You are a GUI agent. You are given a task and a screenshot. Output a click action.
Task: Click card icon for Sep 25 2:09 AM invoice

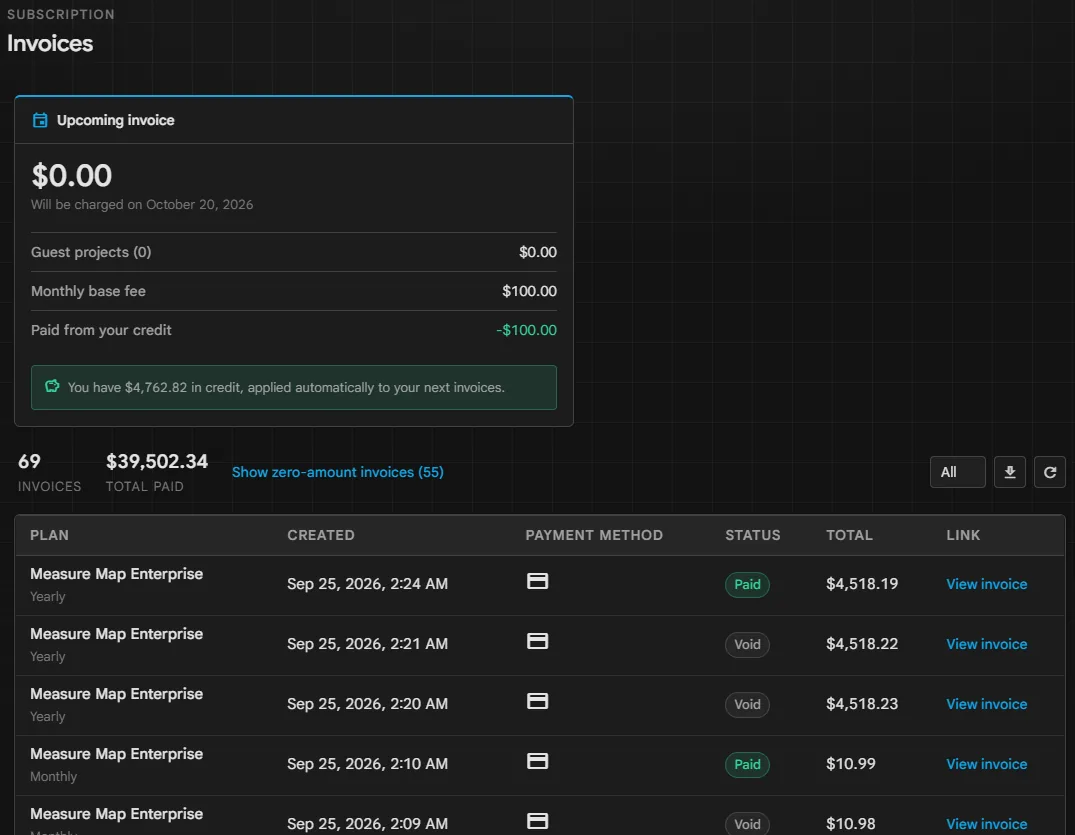click(x=538, y=821)
